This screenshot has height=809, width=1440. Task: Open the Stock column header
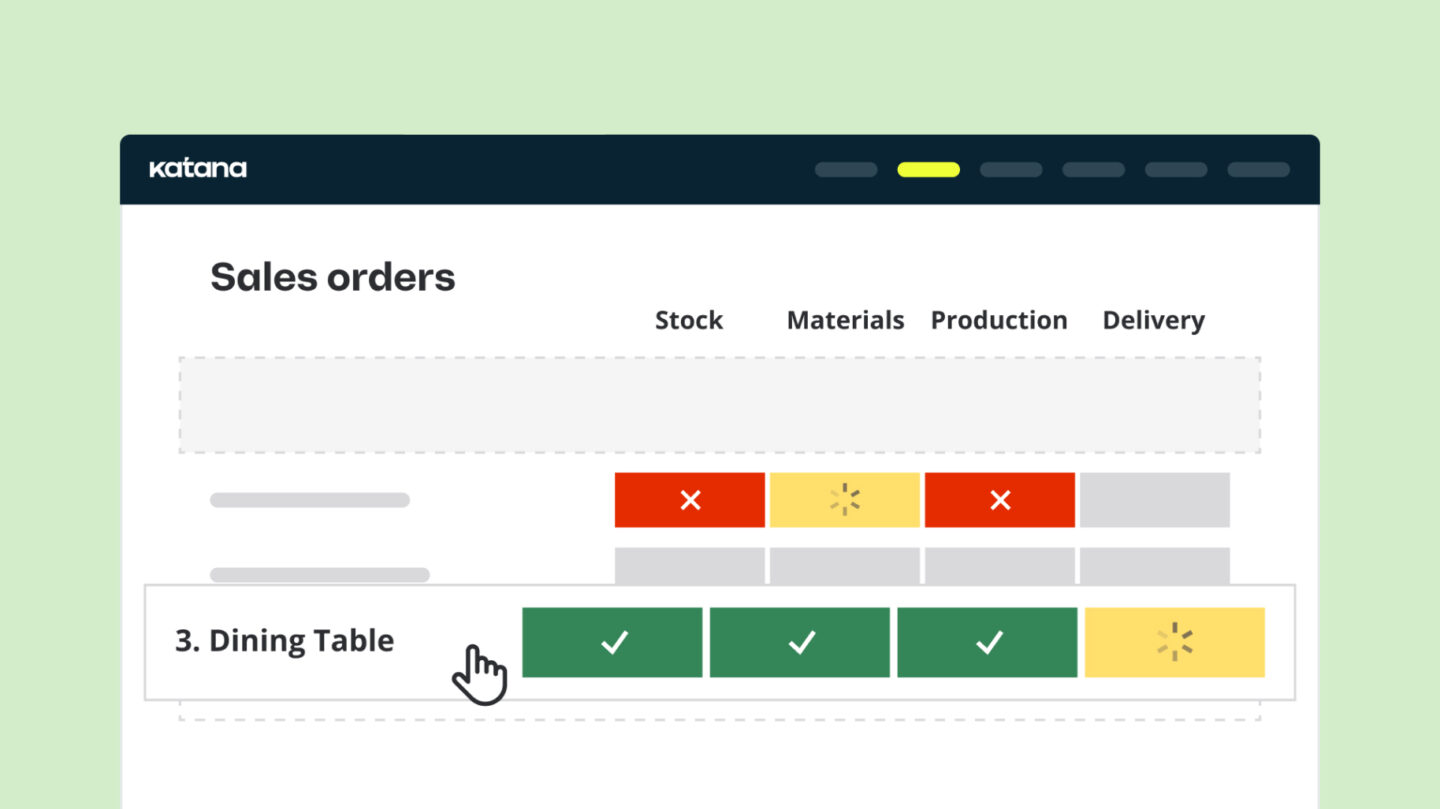pos(688,320)
